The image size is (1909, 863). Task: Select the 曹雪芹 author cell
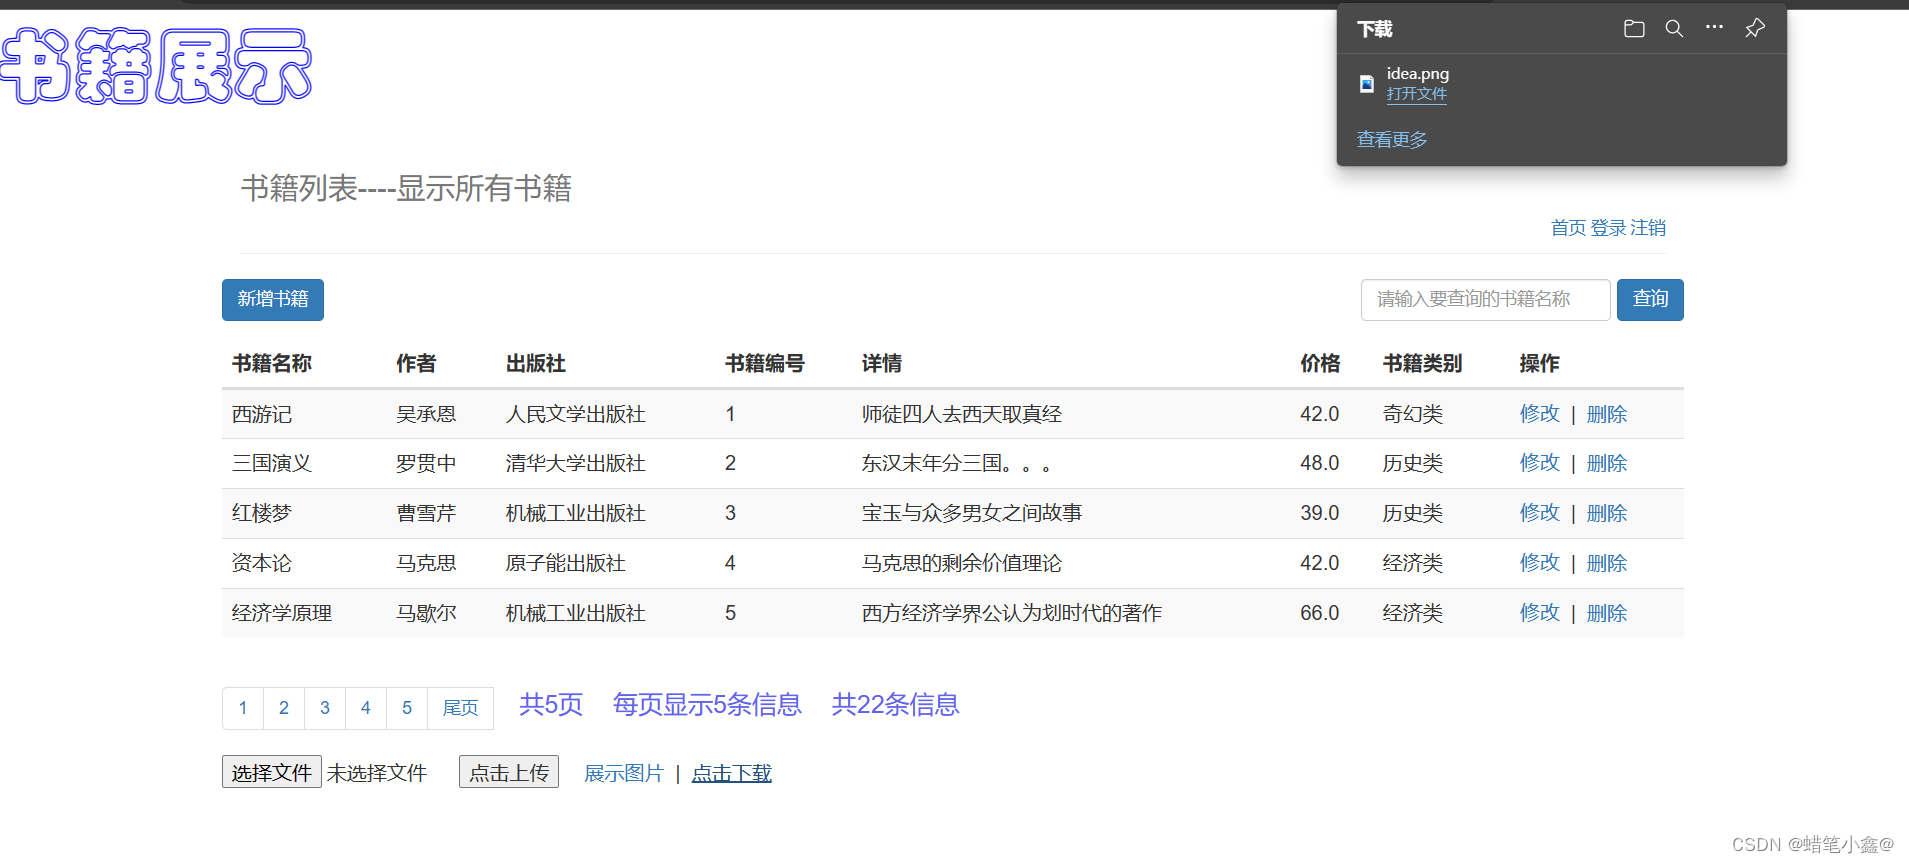[426, 513]
